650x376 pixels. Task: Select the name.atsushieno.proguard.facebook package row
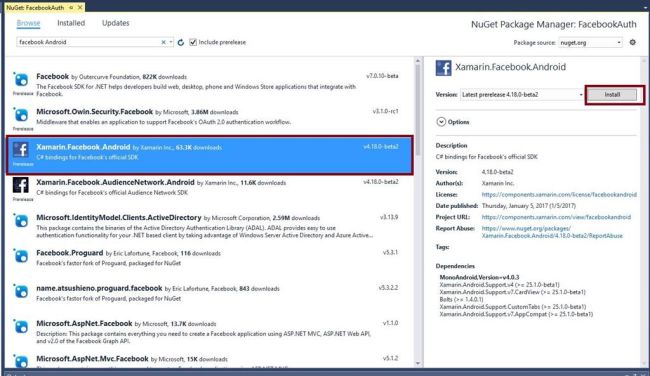209,296
